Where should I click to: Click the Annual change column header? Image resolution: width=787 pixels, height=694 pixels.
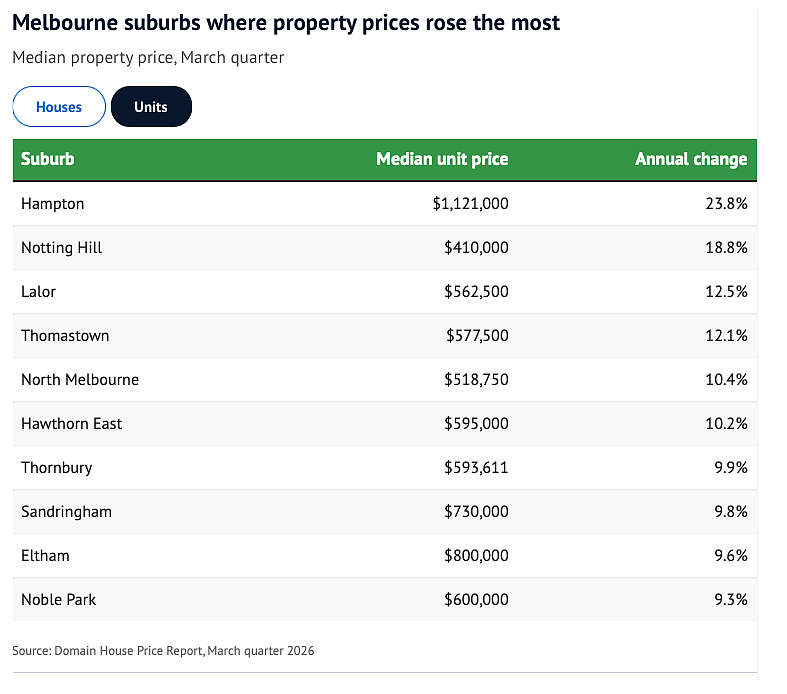(691, 159)
